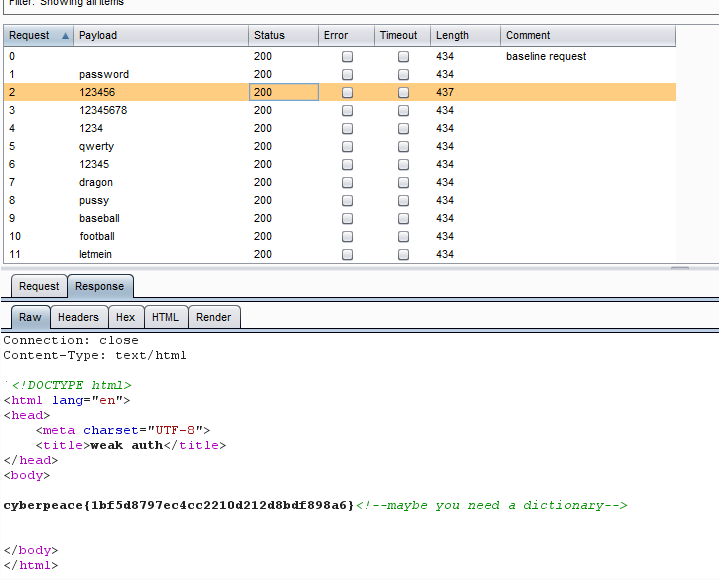Tick the Timeout checkbox for payload 123456
719x580 pixels.
tap(404, 93)
